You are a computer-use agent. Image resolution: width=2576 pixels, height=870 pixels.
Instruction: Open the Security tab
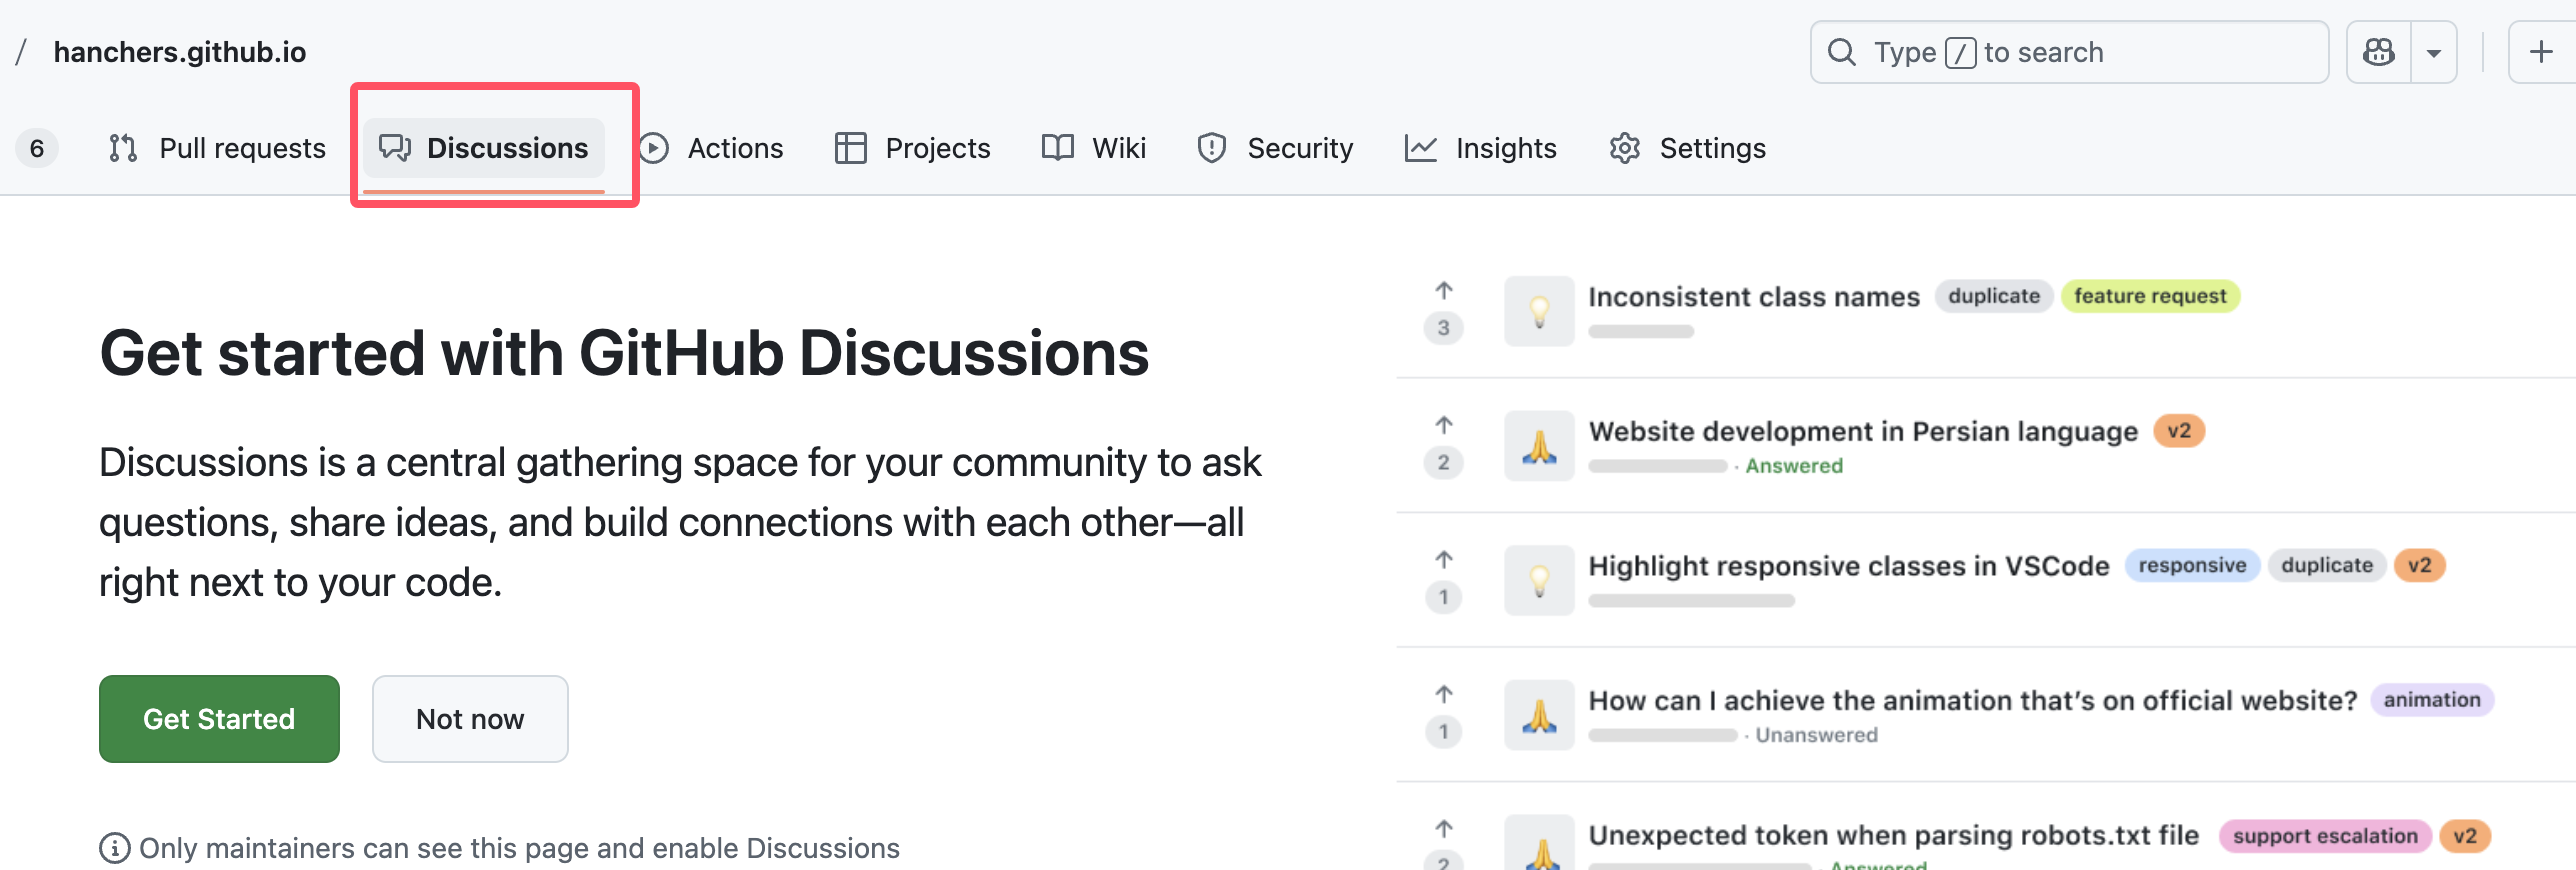point(1275,148)
